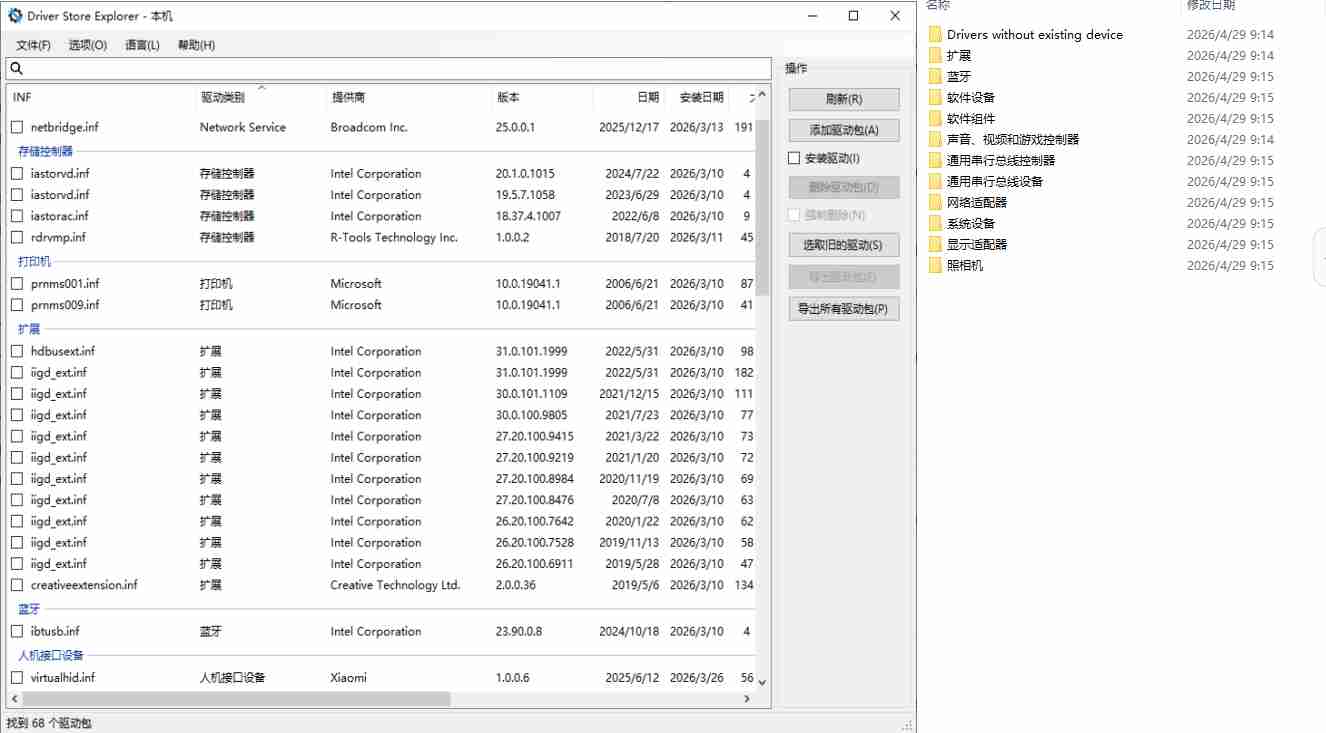Viewport: 1326px width, 733px height.
Task: Open the 语言(L) menu
Action: [x=142, y=45]
